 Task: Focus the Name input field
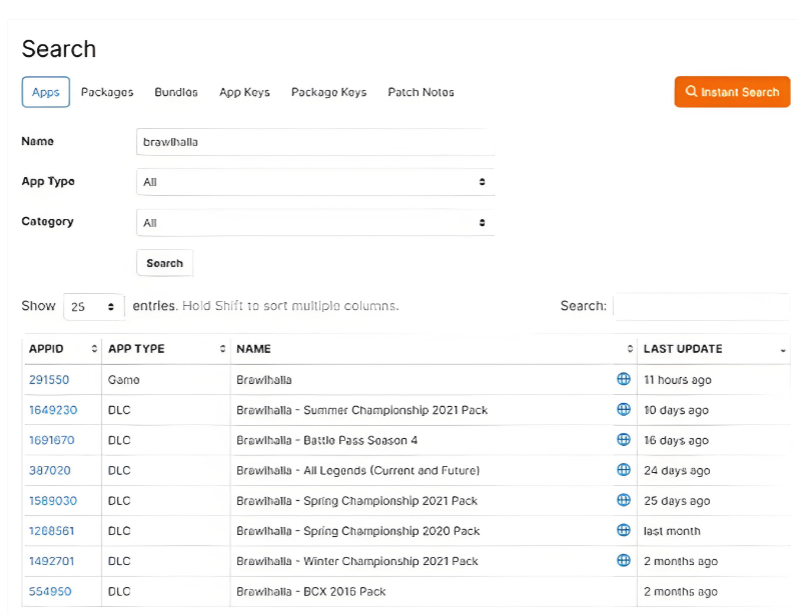315,142
